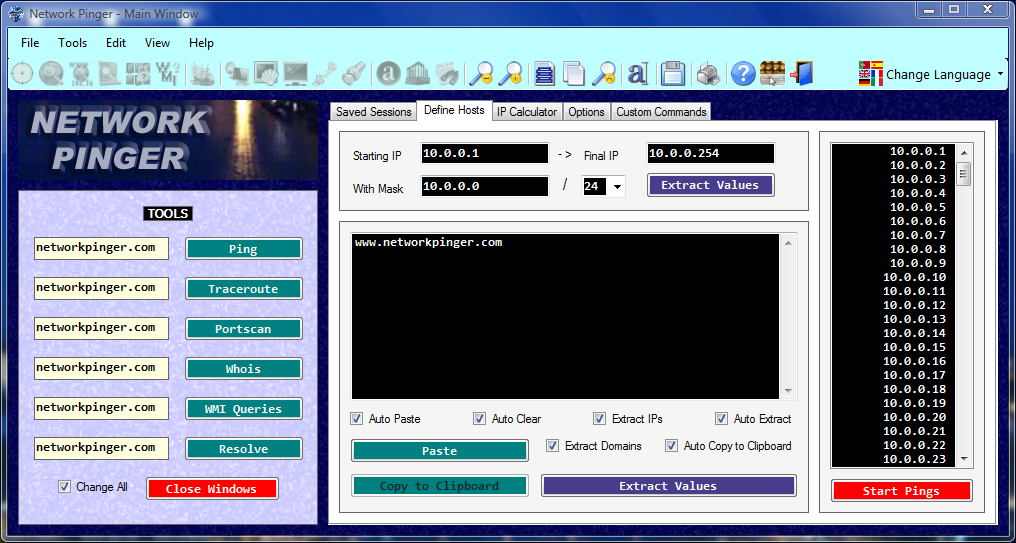Select 10.0.0.10 in the IP list
This screenshot has width=1016, height=543.
point(914,277)
